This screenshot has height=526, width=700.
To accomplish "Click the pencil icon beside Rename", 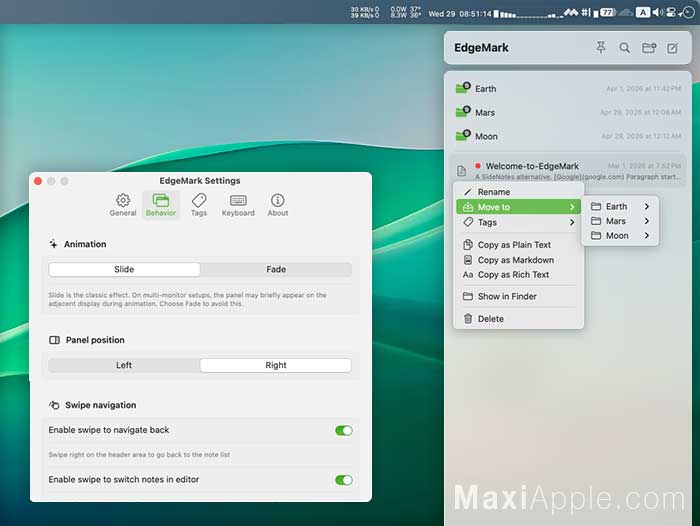I will [x=467, y=192].
